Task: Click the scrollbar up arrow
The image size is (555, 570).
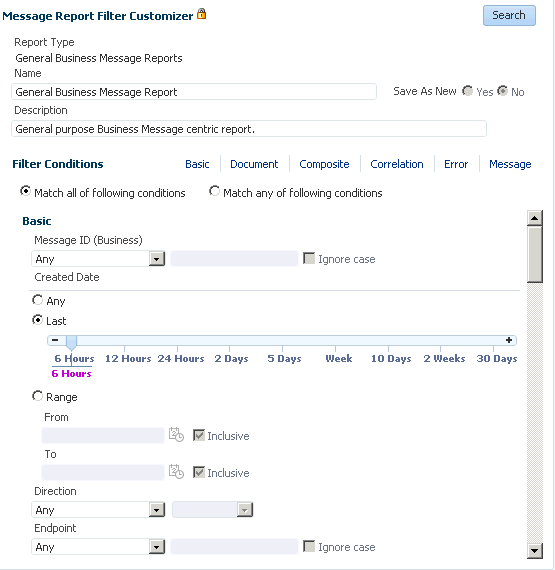Action: coord(535,218)
